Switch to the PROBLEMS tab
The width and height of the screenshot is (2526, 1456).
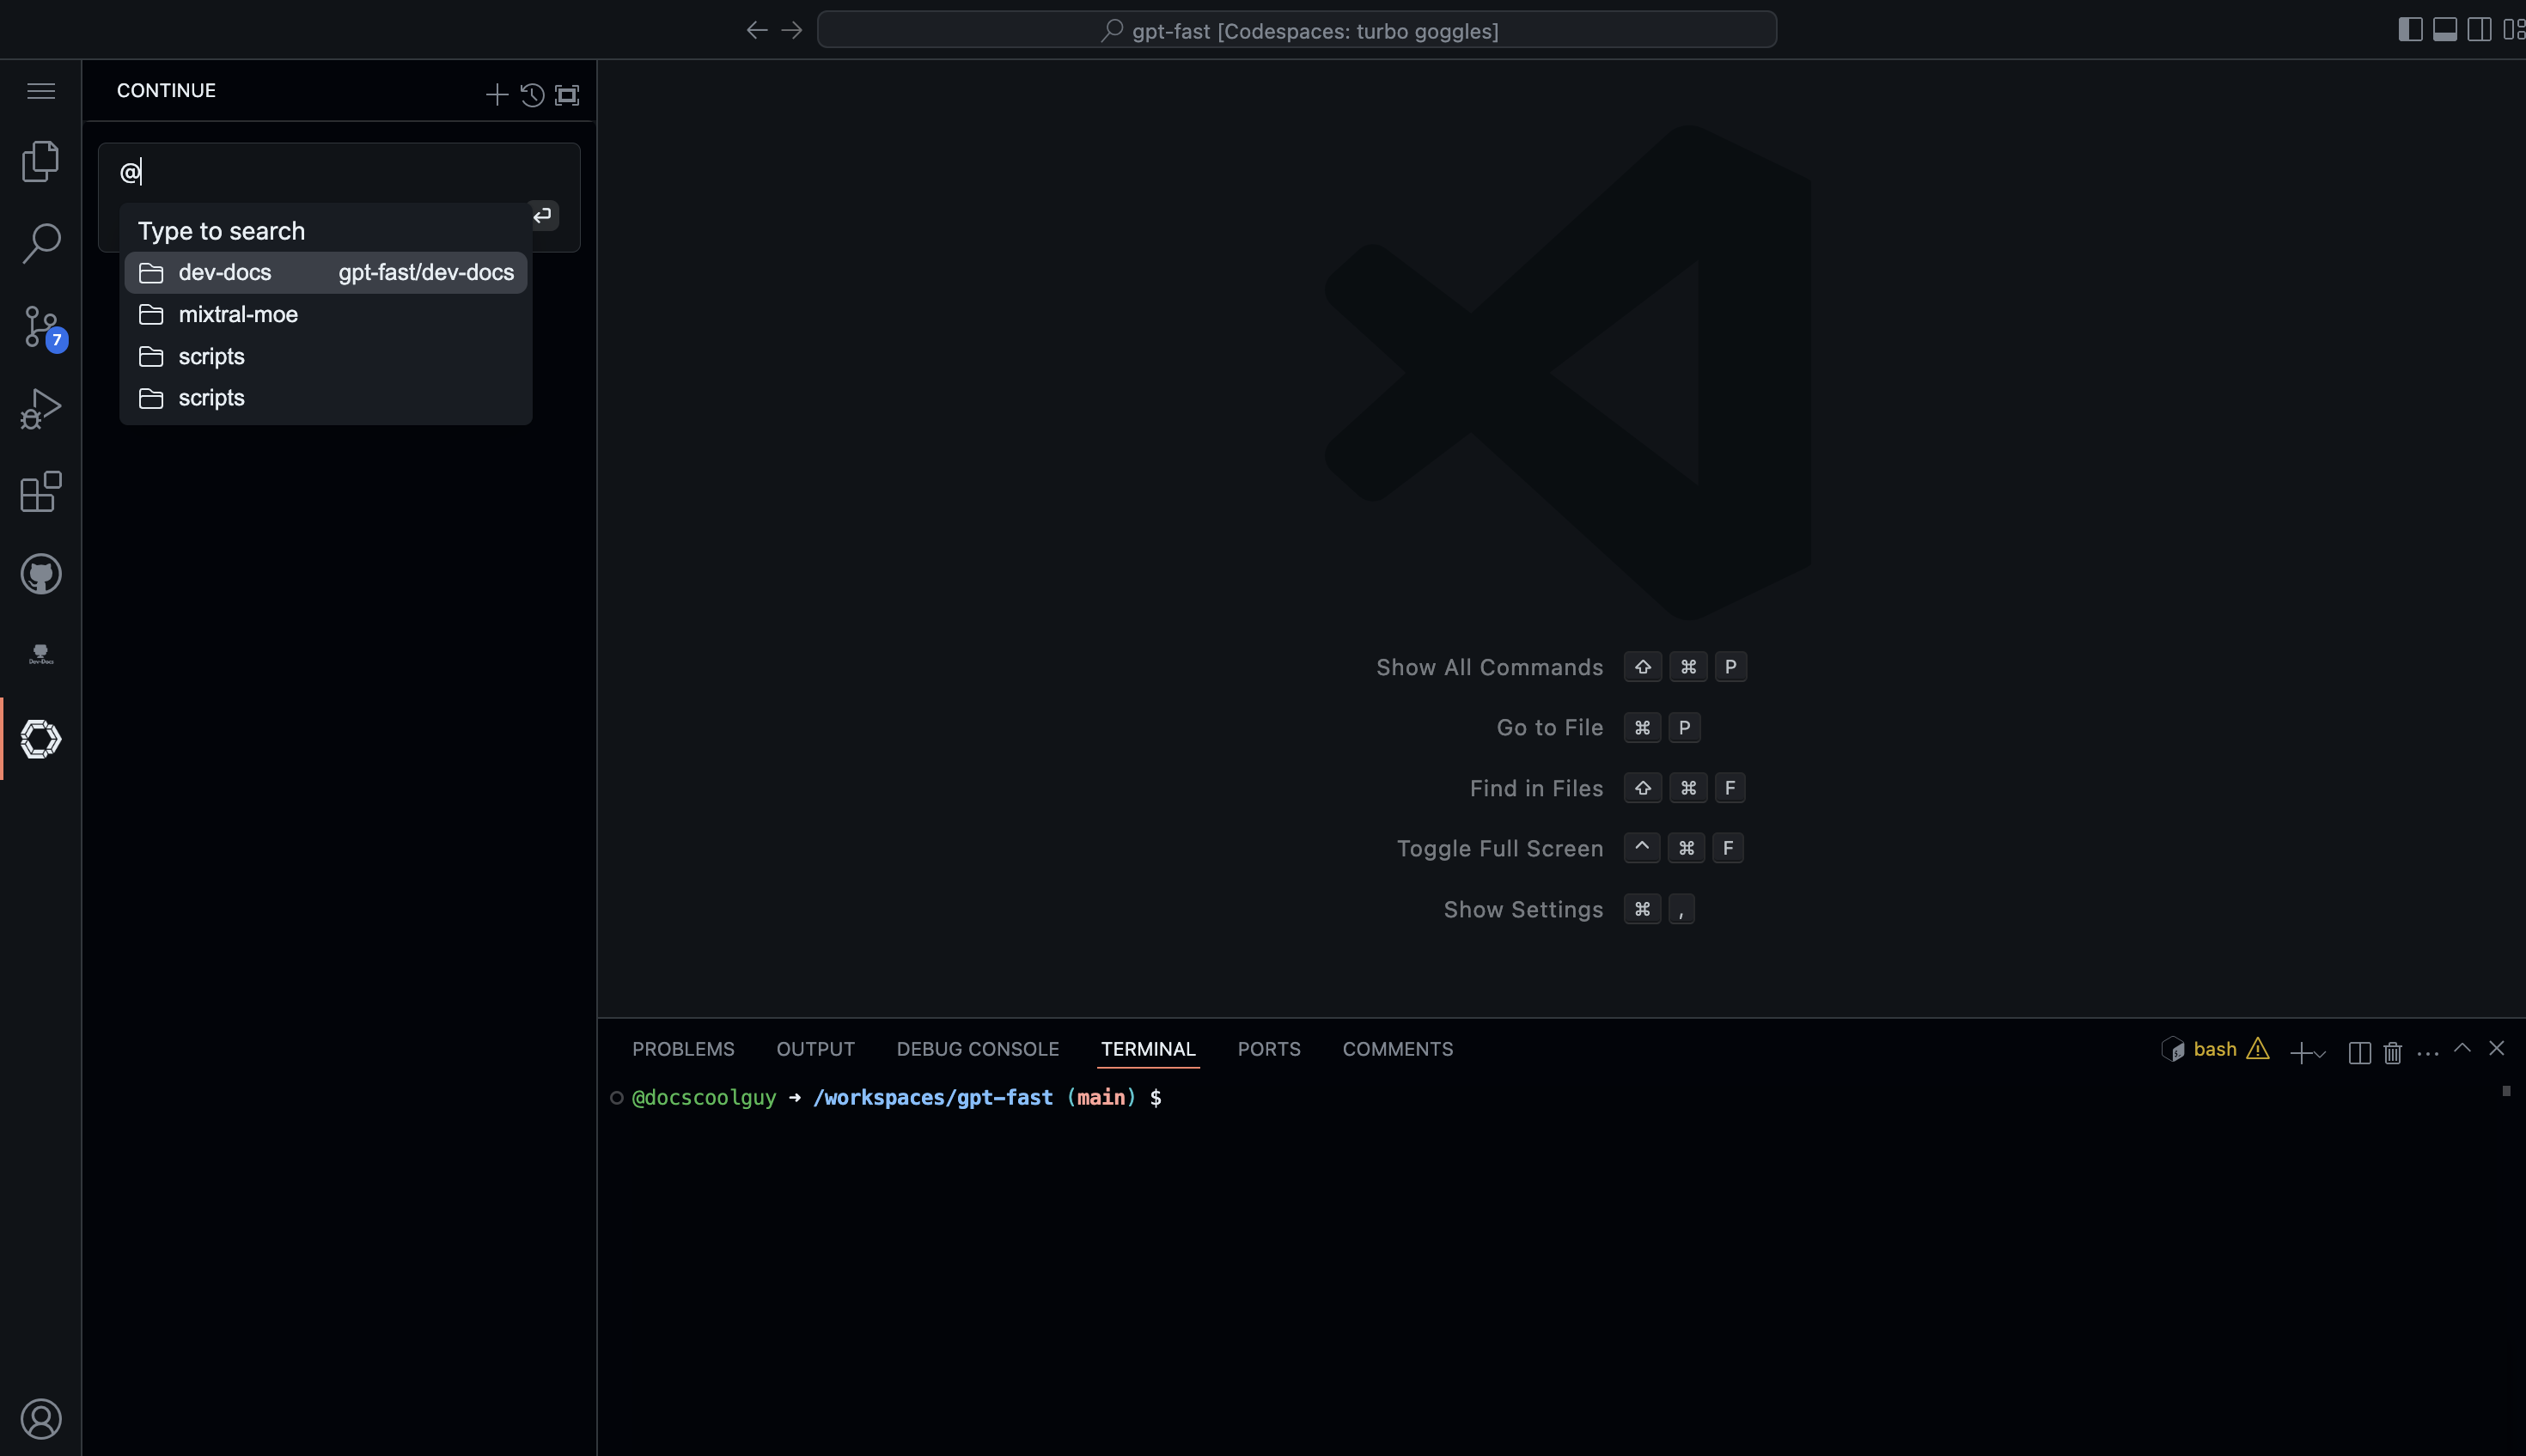683,1049
